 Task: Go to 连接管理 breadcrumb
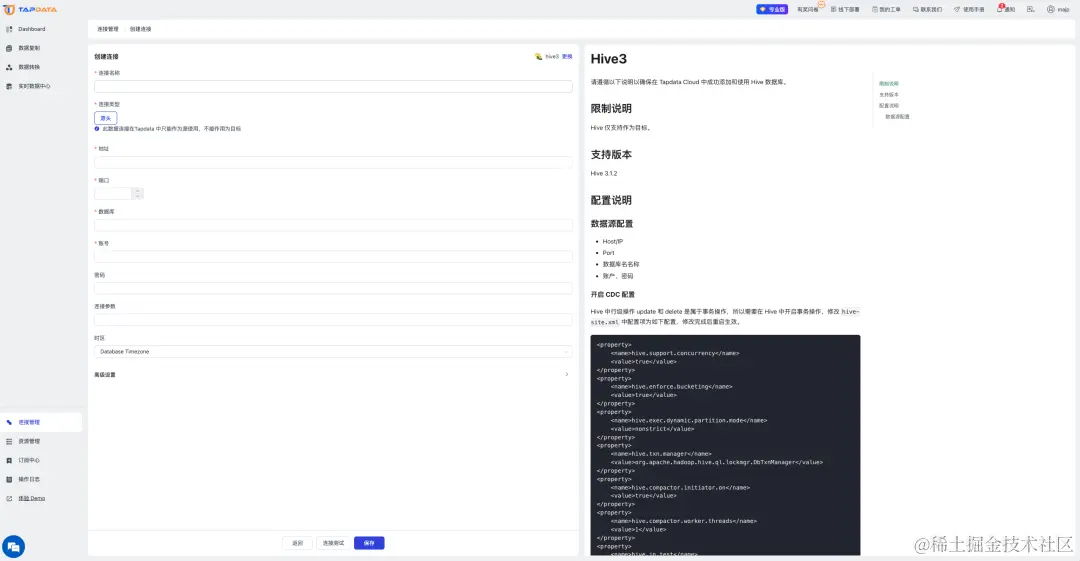pyautogui.click(x=107, y=29)
